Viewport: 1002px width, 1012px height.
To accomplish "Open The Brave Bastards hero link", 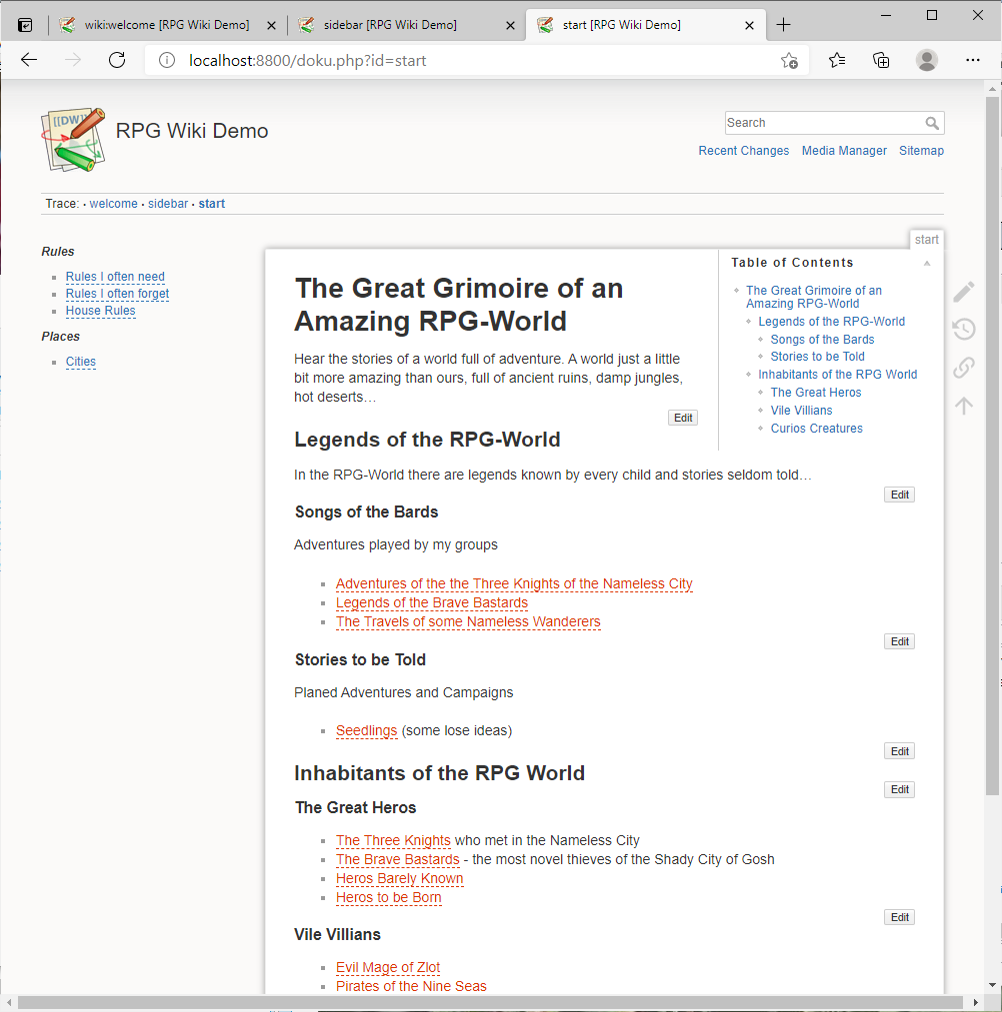I will pos(397,860).
